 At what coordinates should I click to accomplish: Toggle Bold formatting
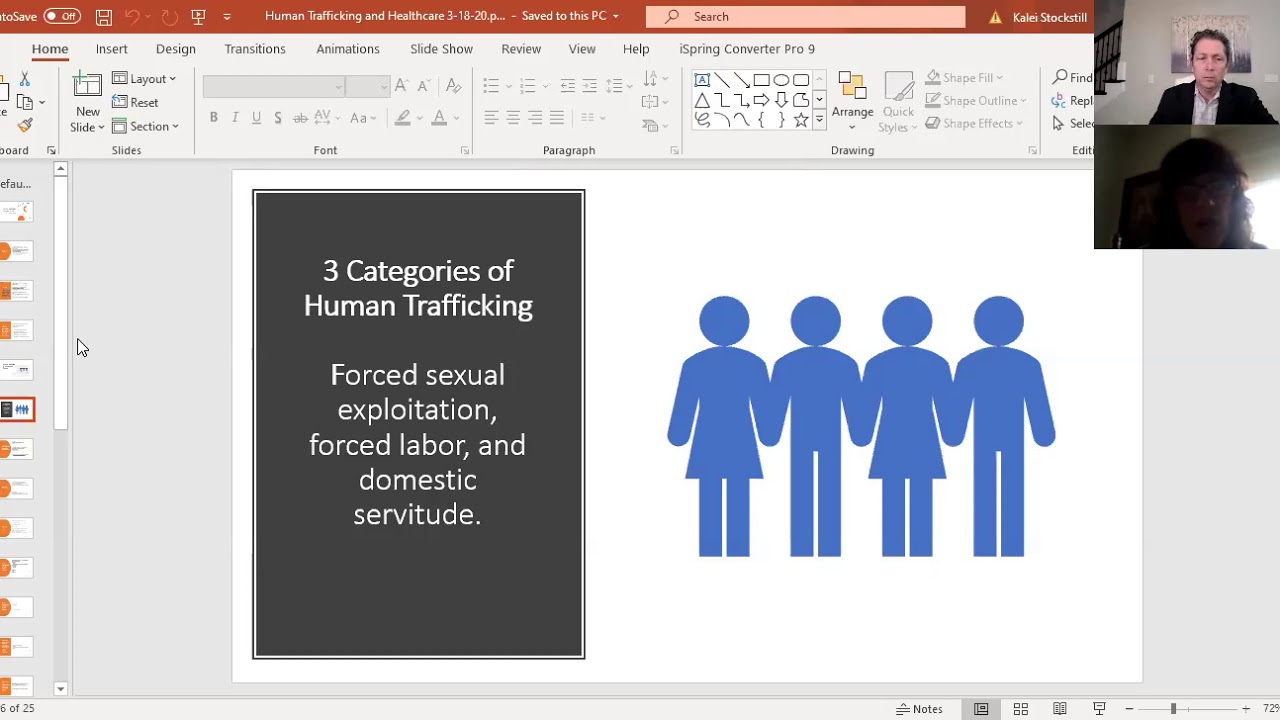(213, 118)
